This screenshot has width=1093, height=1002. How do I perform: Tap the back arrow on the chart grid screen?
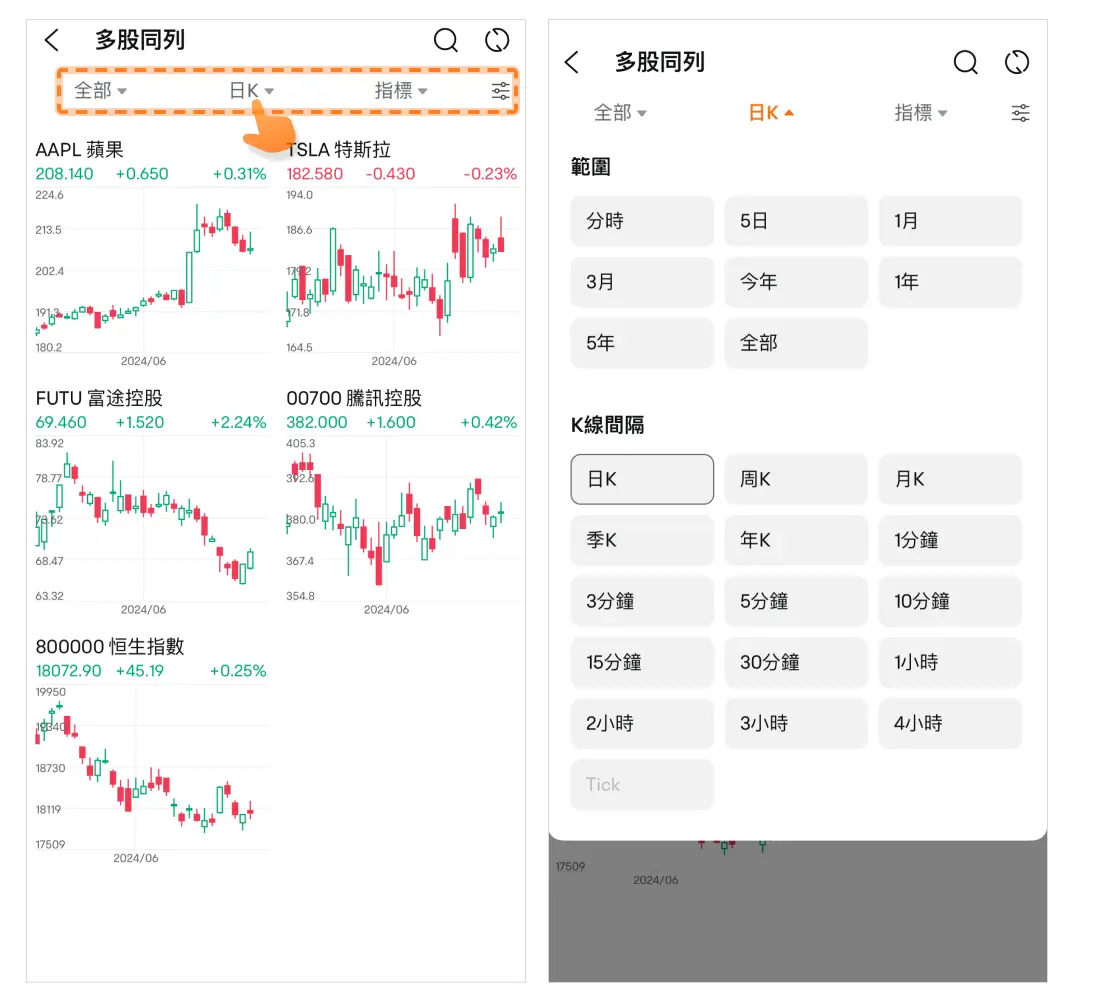(52, 40)
